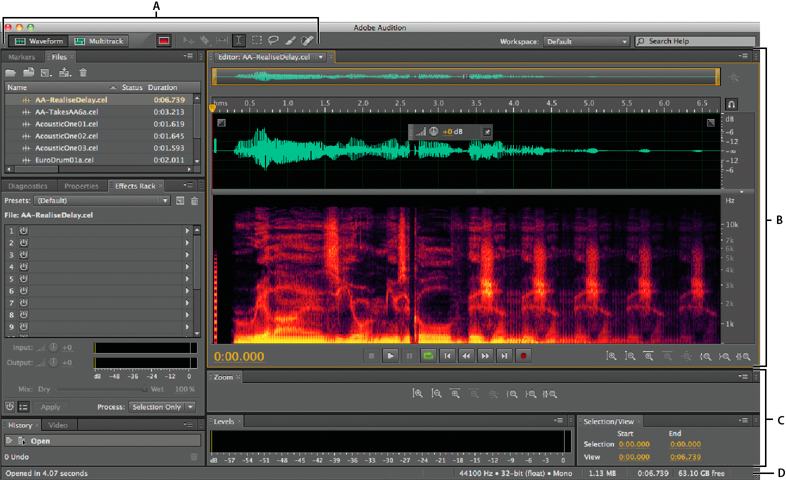This screenshot has width=786, height=480.
Task: Open the Editor file dropdown arrow
Action: coord(320,57)
